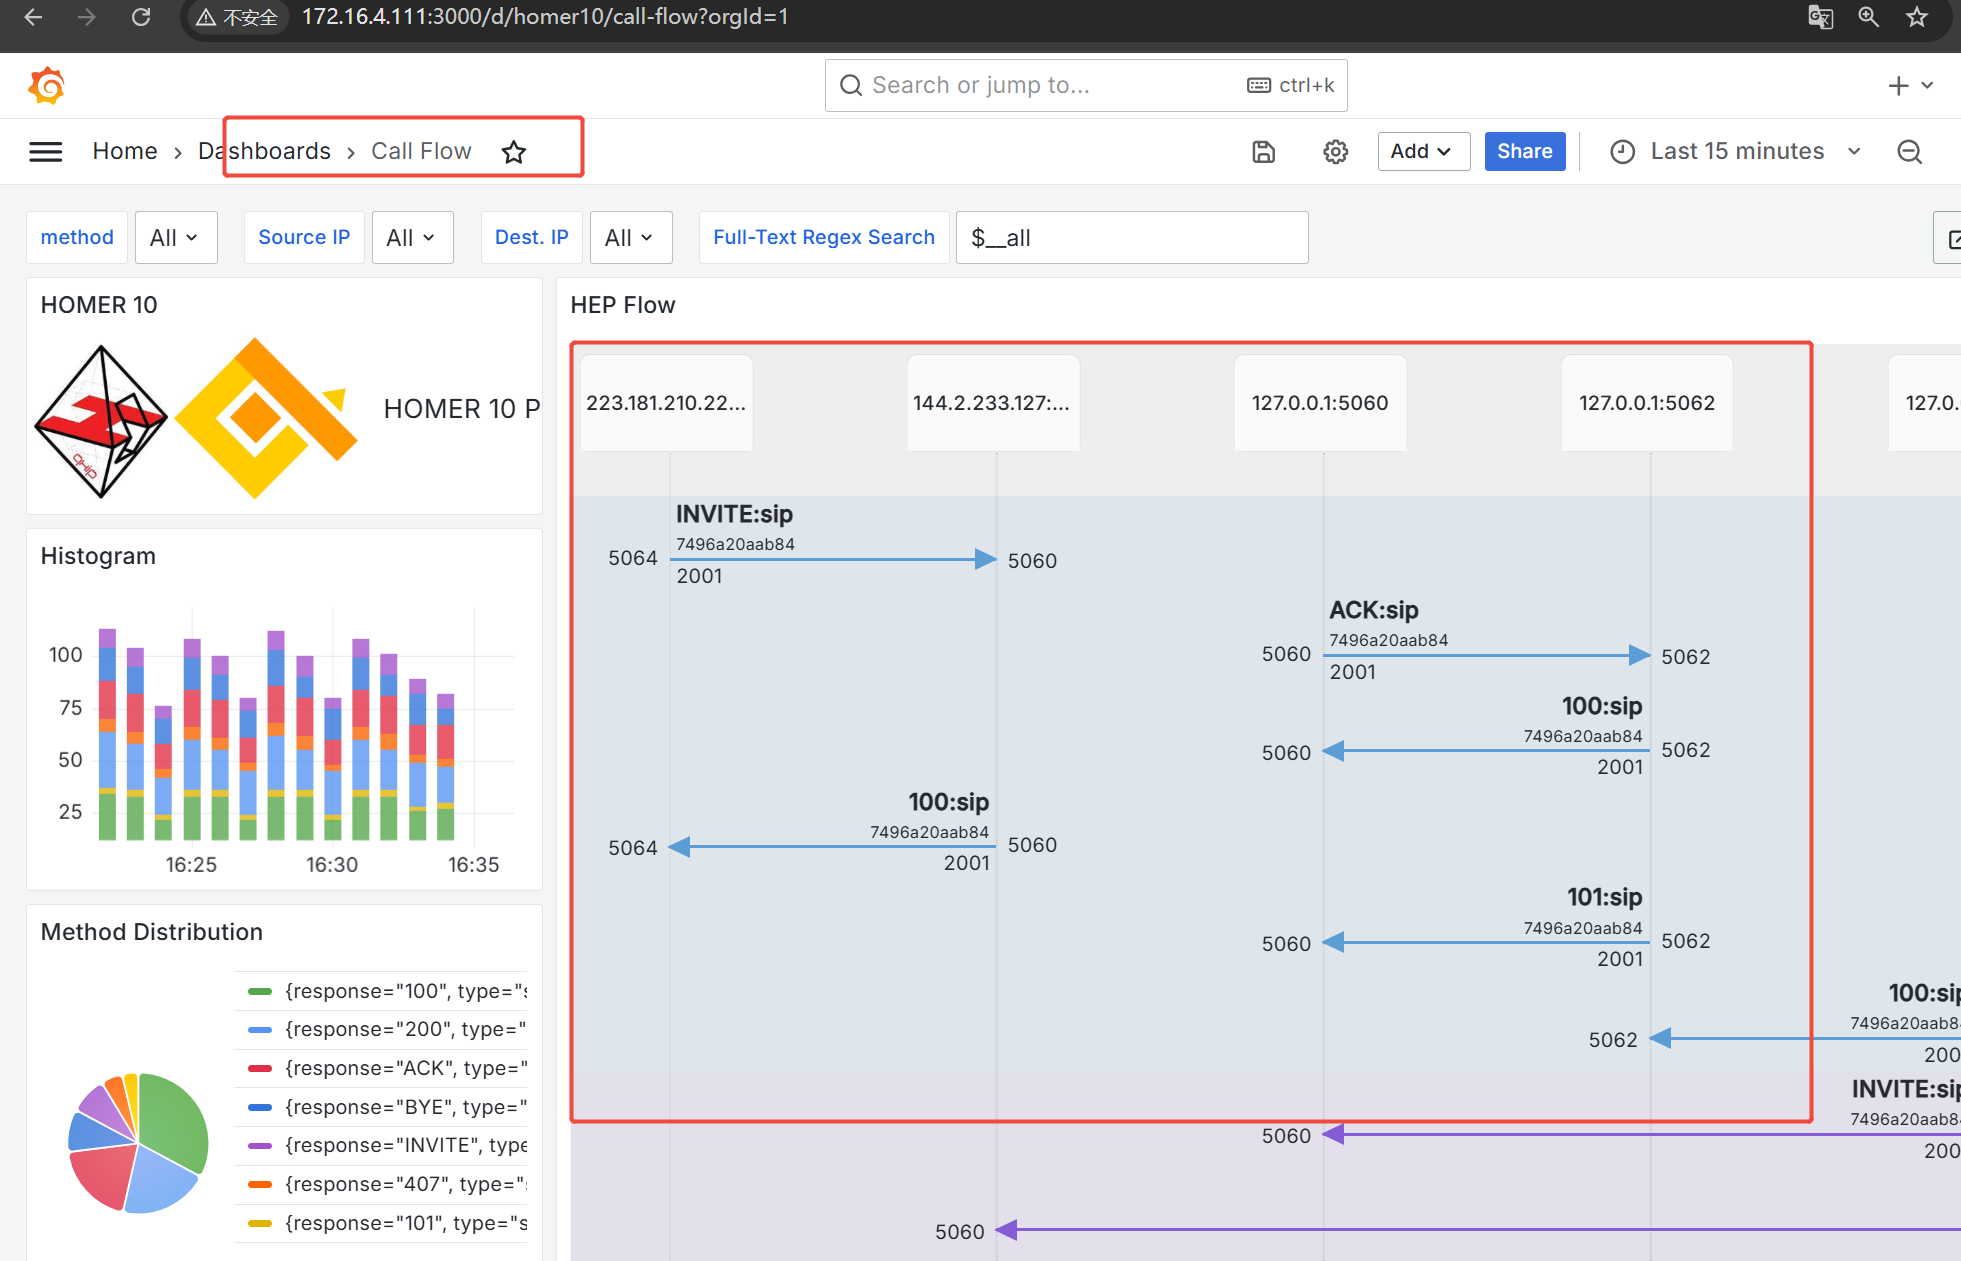The height and width of the screenshot is (1261, 1961).
Task: Click the Full-Text Regex Search input field
Action: [x=1132, y=238]
